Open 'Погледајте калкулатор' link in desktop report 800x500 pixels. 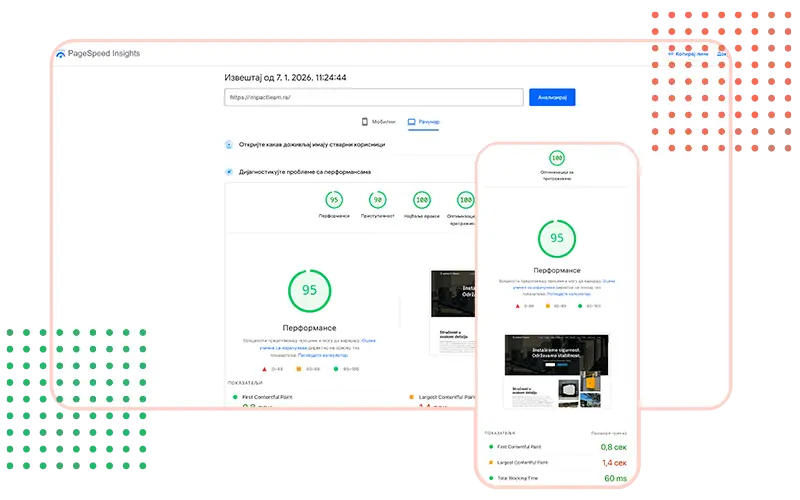[323, 355]
